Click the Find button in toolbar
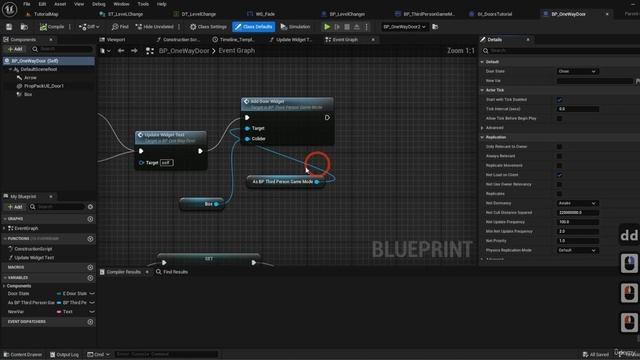 (120, 27)
